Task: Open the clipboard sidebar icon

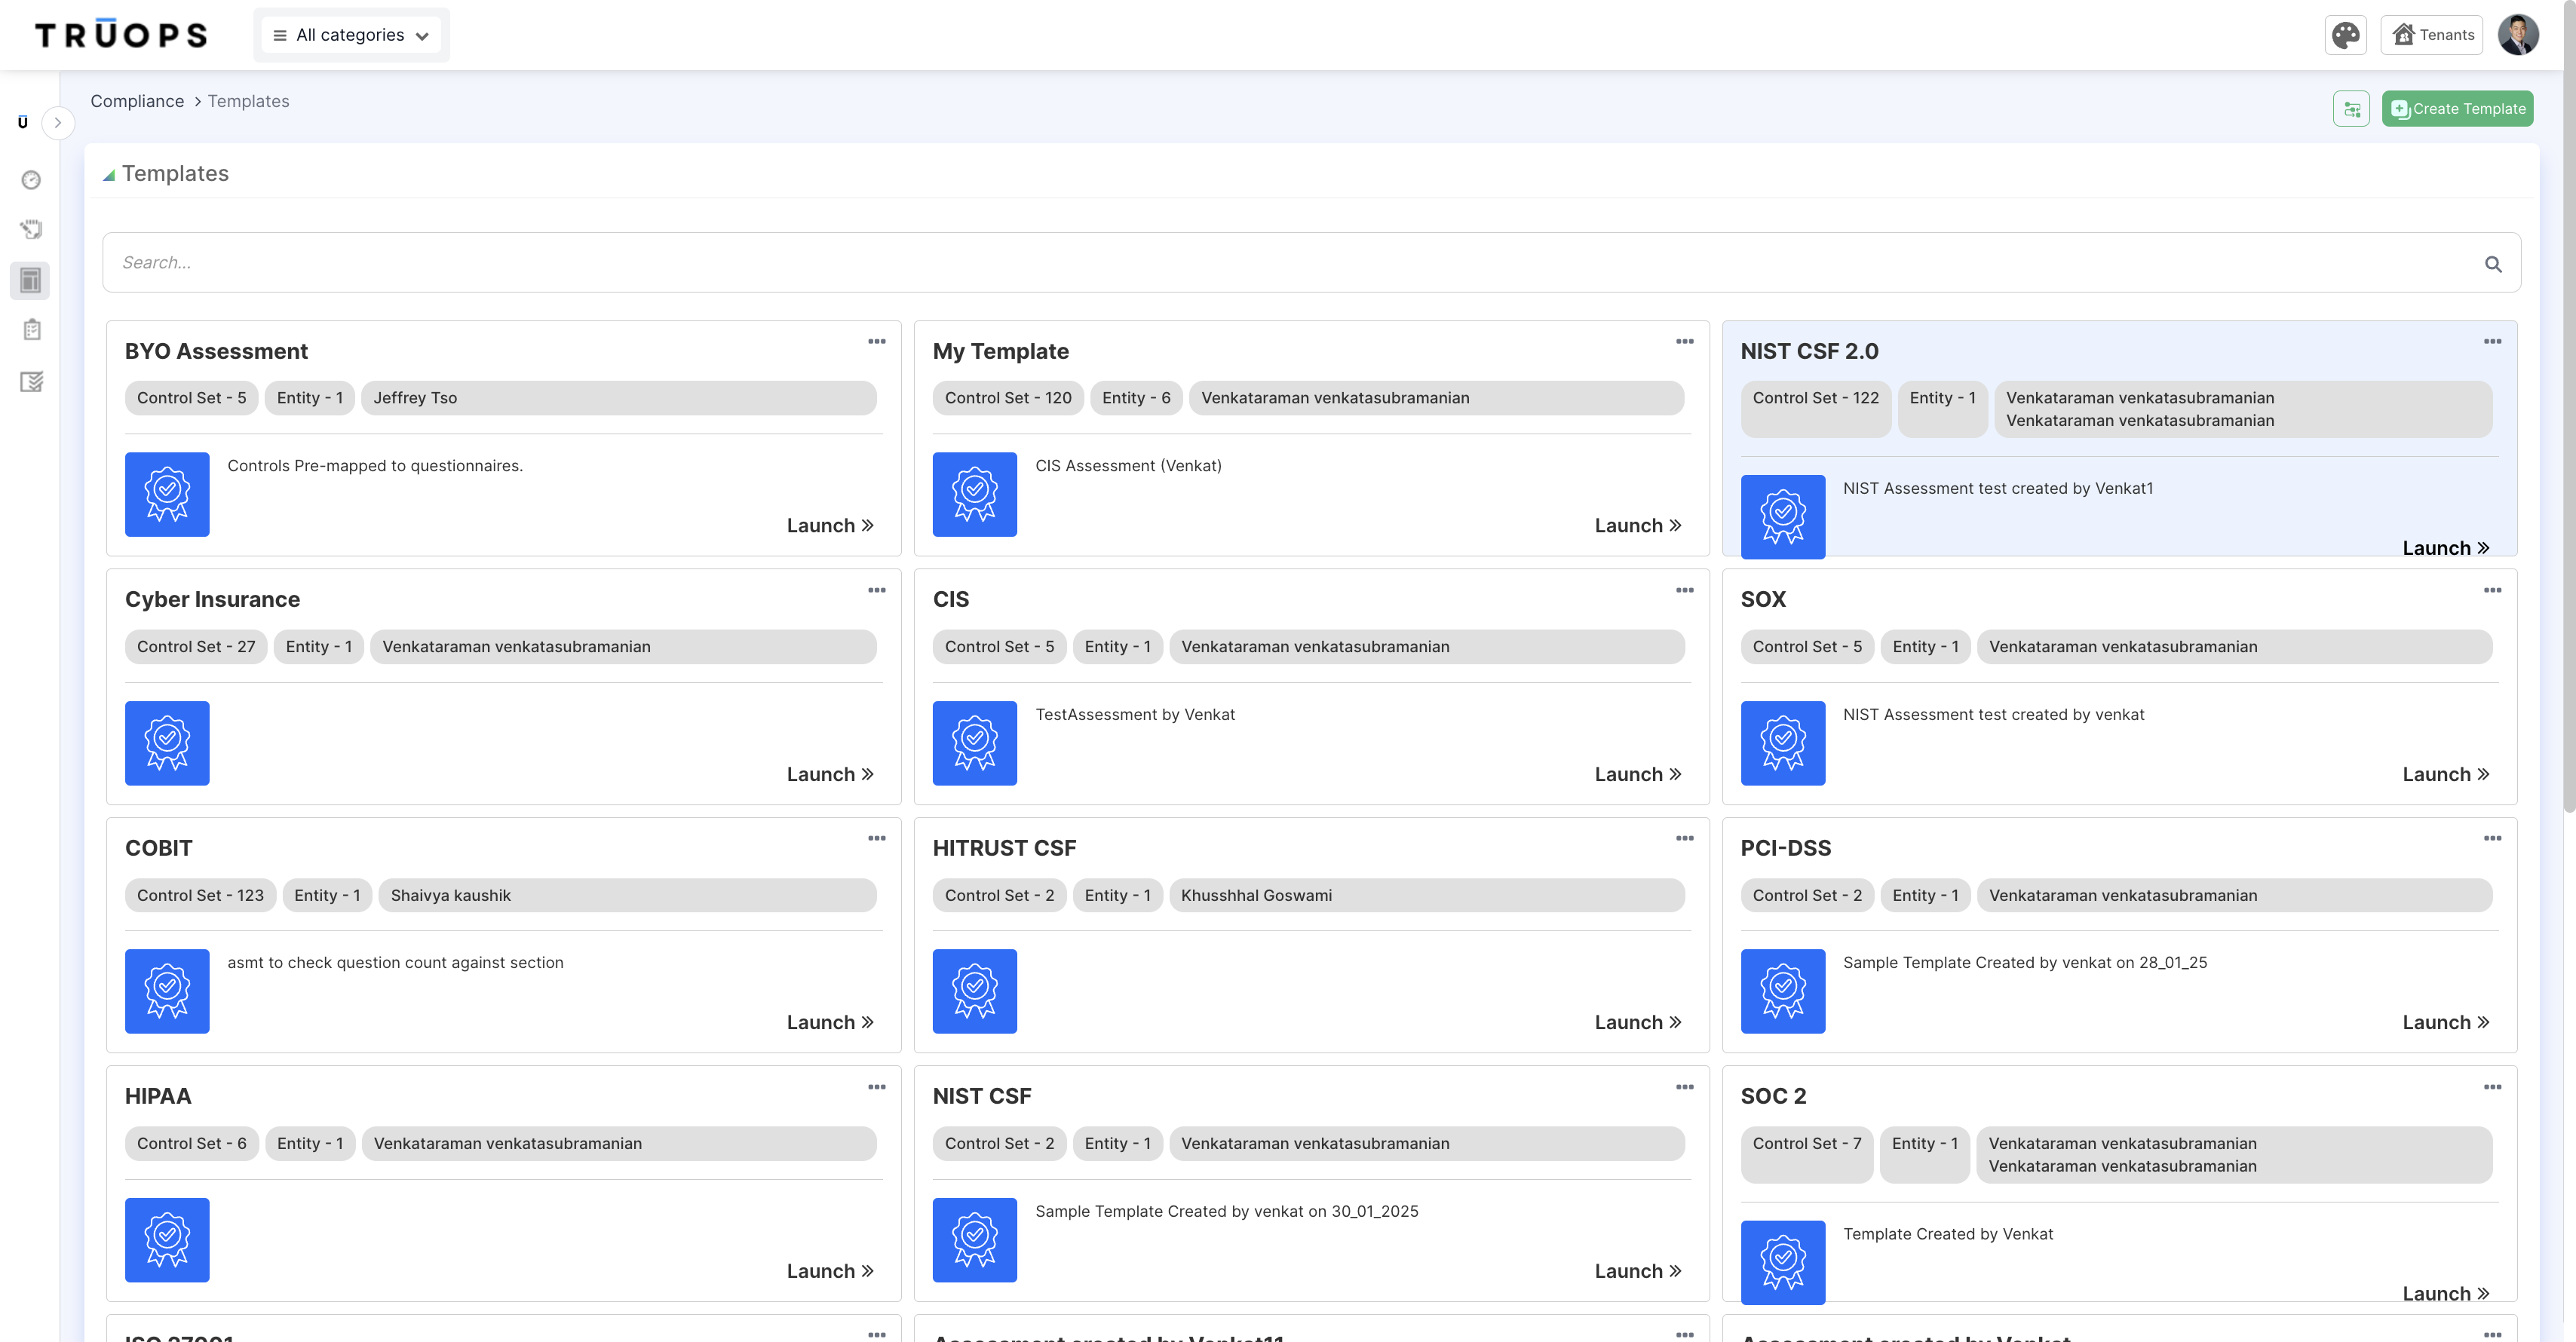Action: tap(31, 330)
